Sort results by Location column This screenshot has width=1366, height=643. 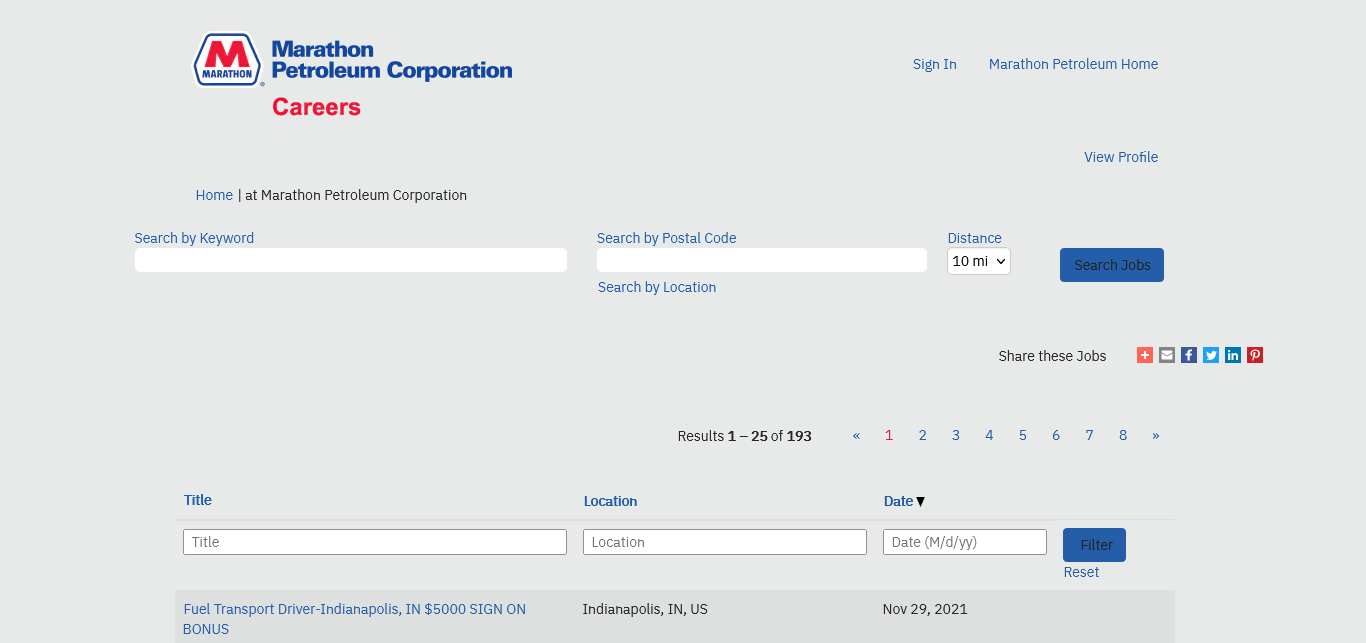(x=610, y=501)
